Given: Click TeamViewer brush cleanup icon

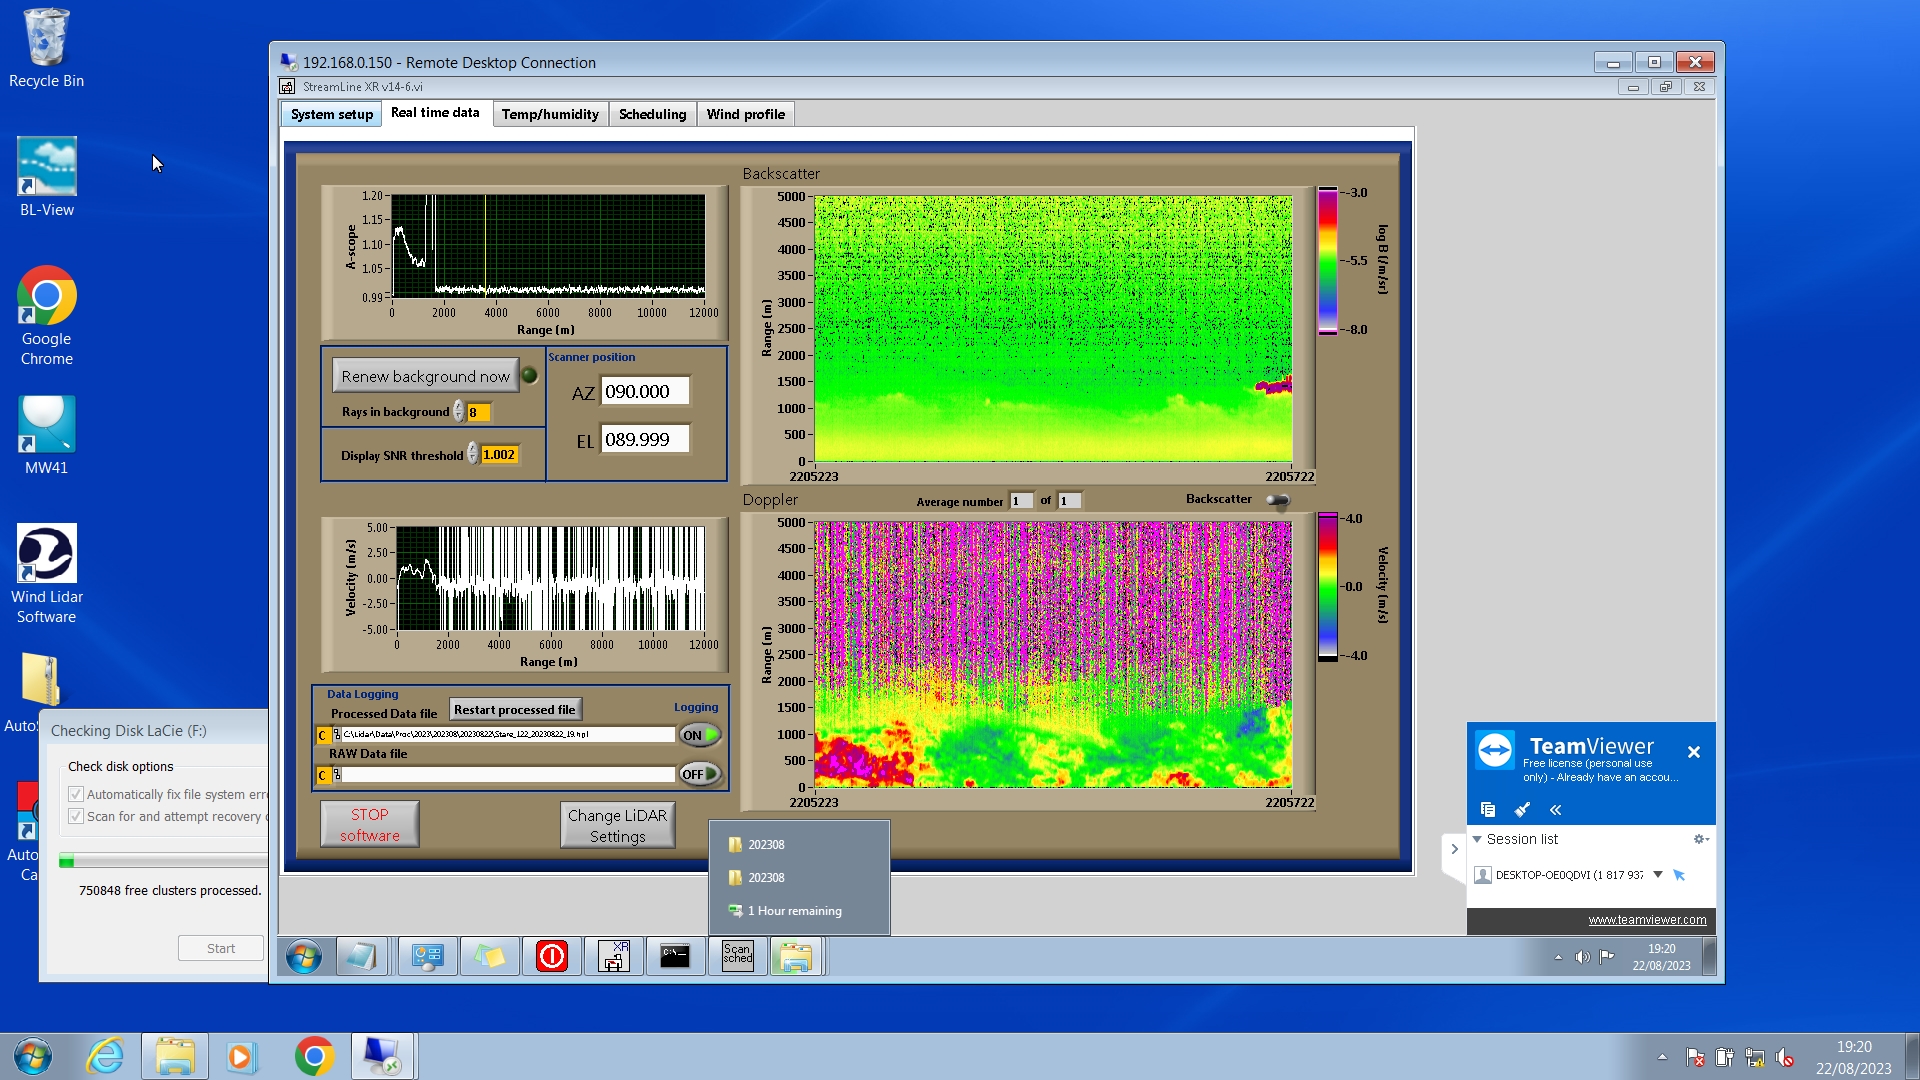Looking at the screenshot, I should pyautogui.click(x=1522, y=809).
